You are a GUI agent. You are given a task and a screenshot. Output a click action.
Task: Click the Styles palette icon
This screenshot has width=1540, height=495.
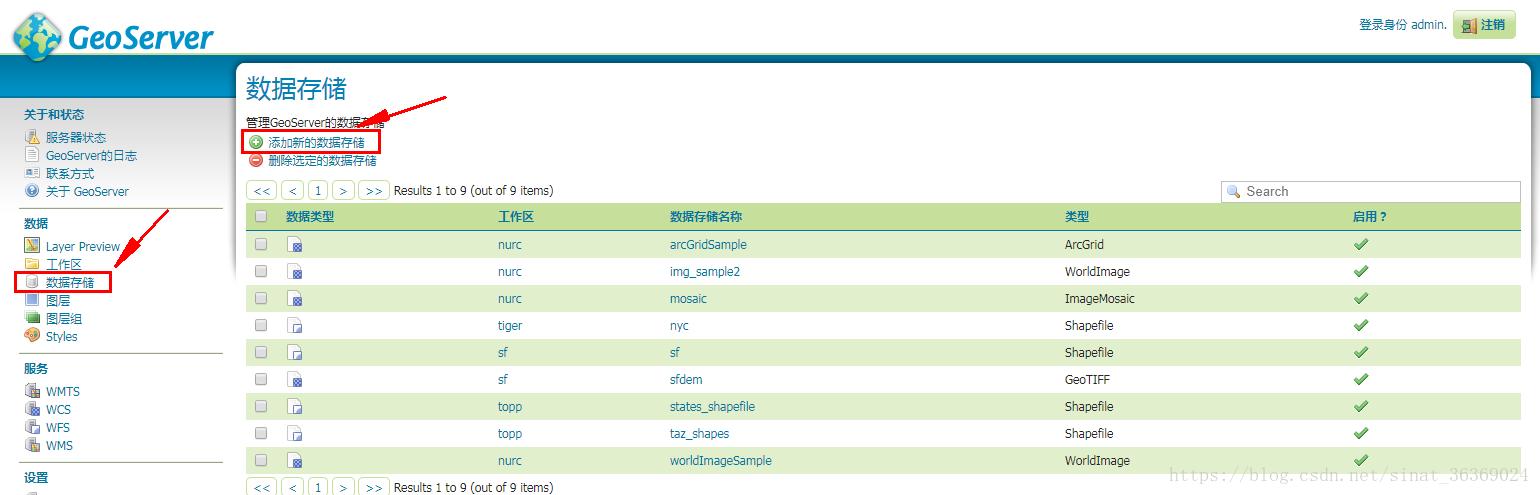[x=32, y=336]
